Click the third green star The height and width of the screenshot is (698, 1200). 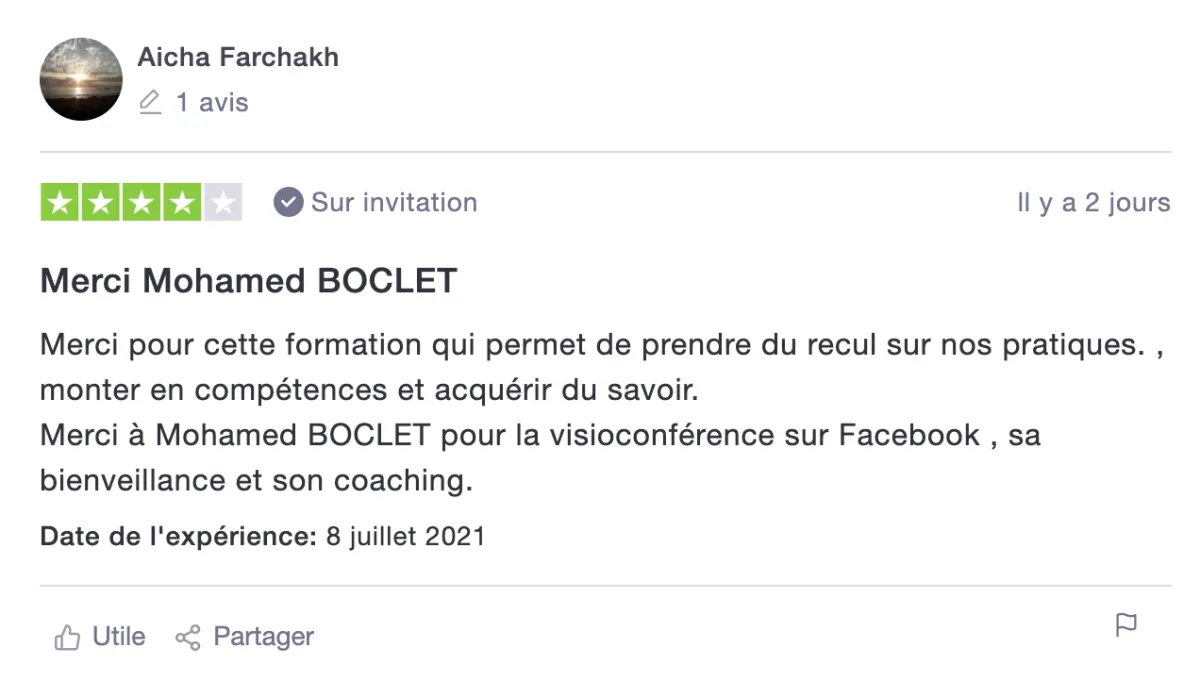[141, 203]
